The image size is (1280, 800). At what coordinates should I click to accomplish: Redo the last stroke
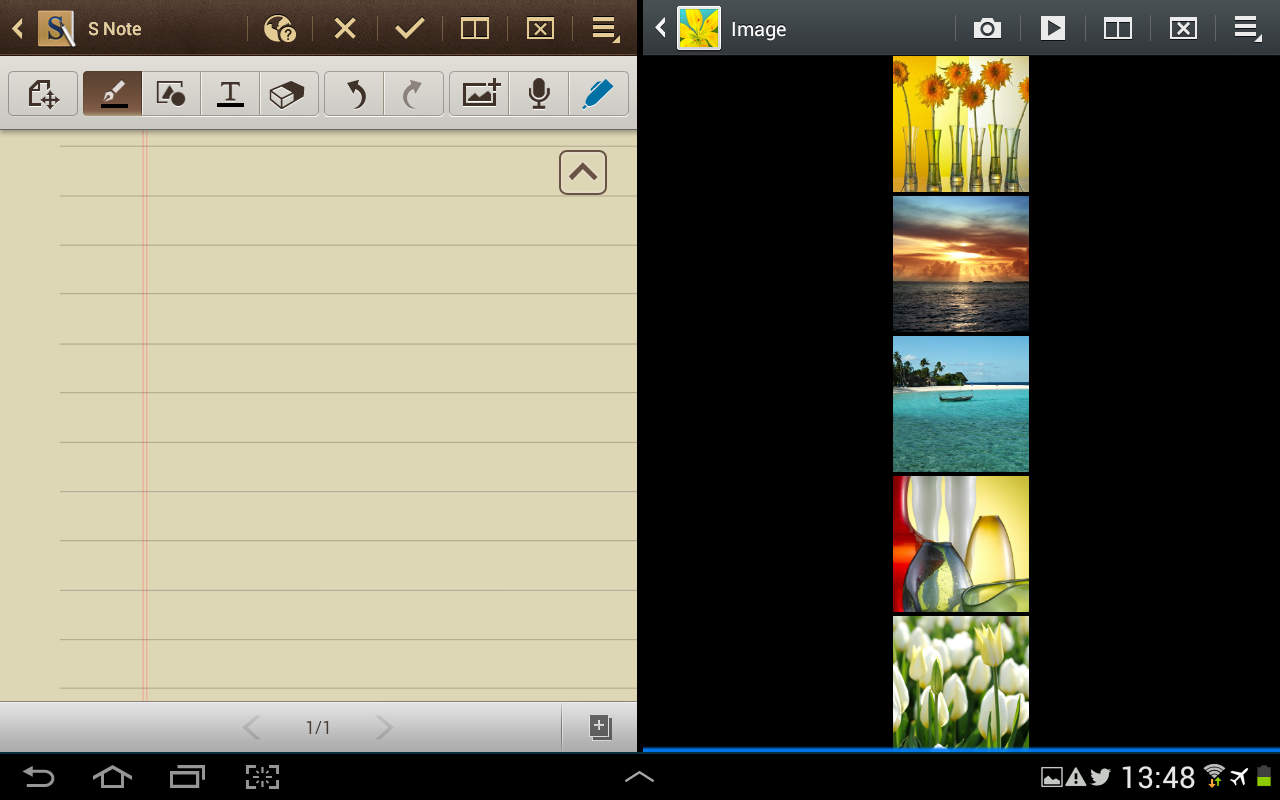(413, 94)
